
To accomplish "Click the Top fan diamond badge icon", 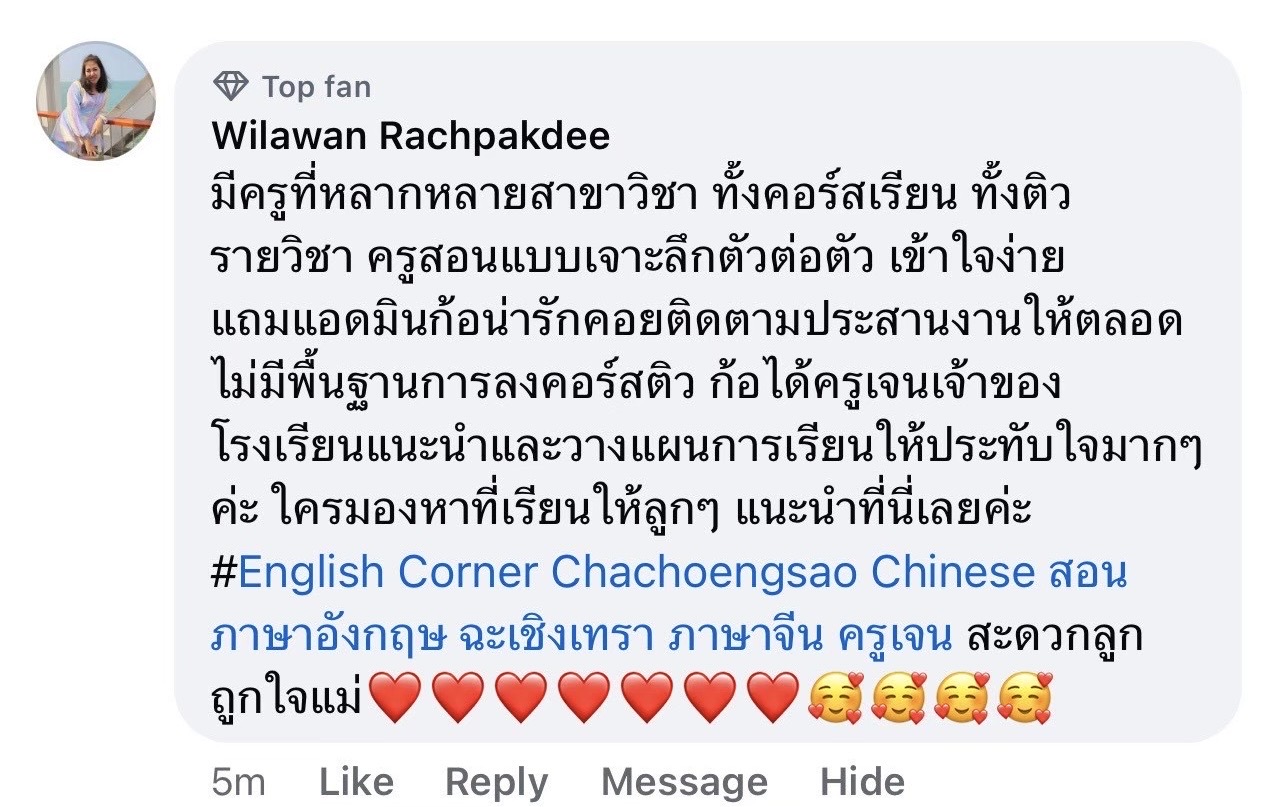I will pos(230,87).
